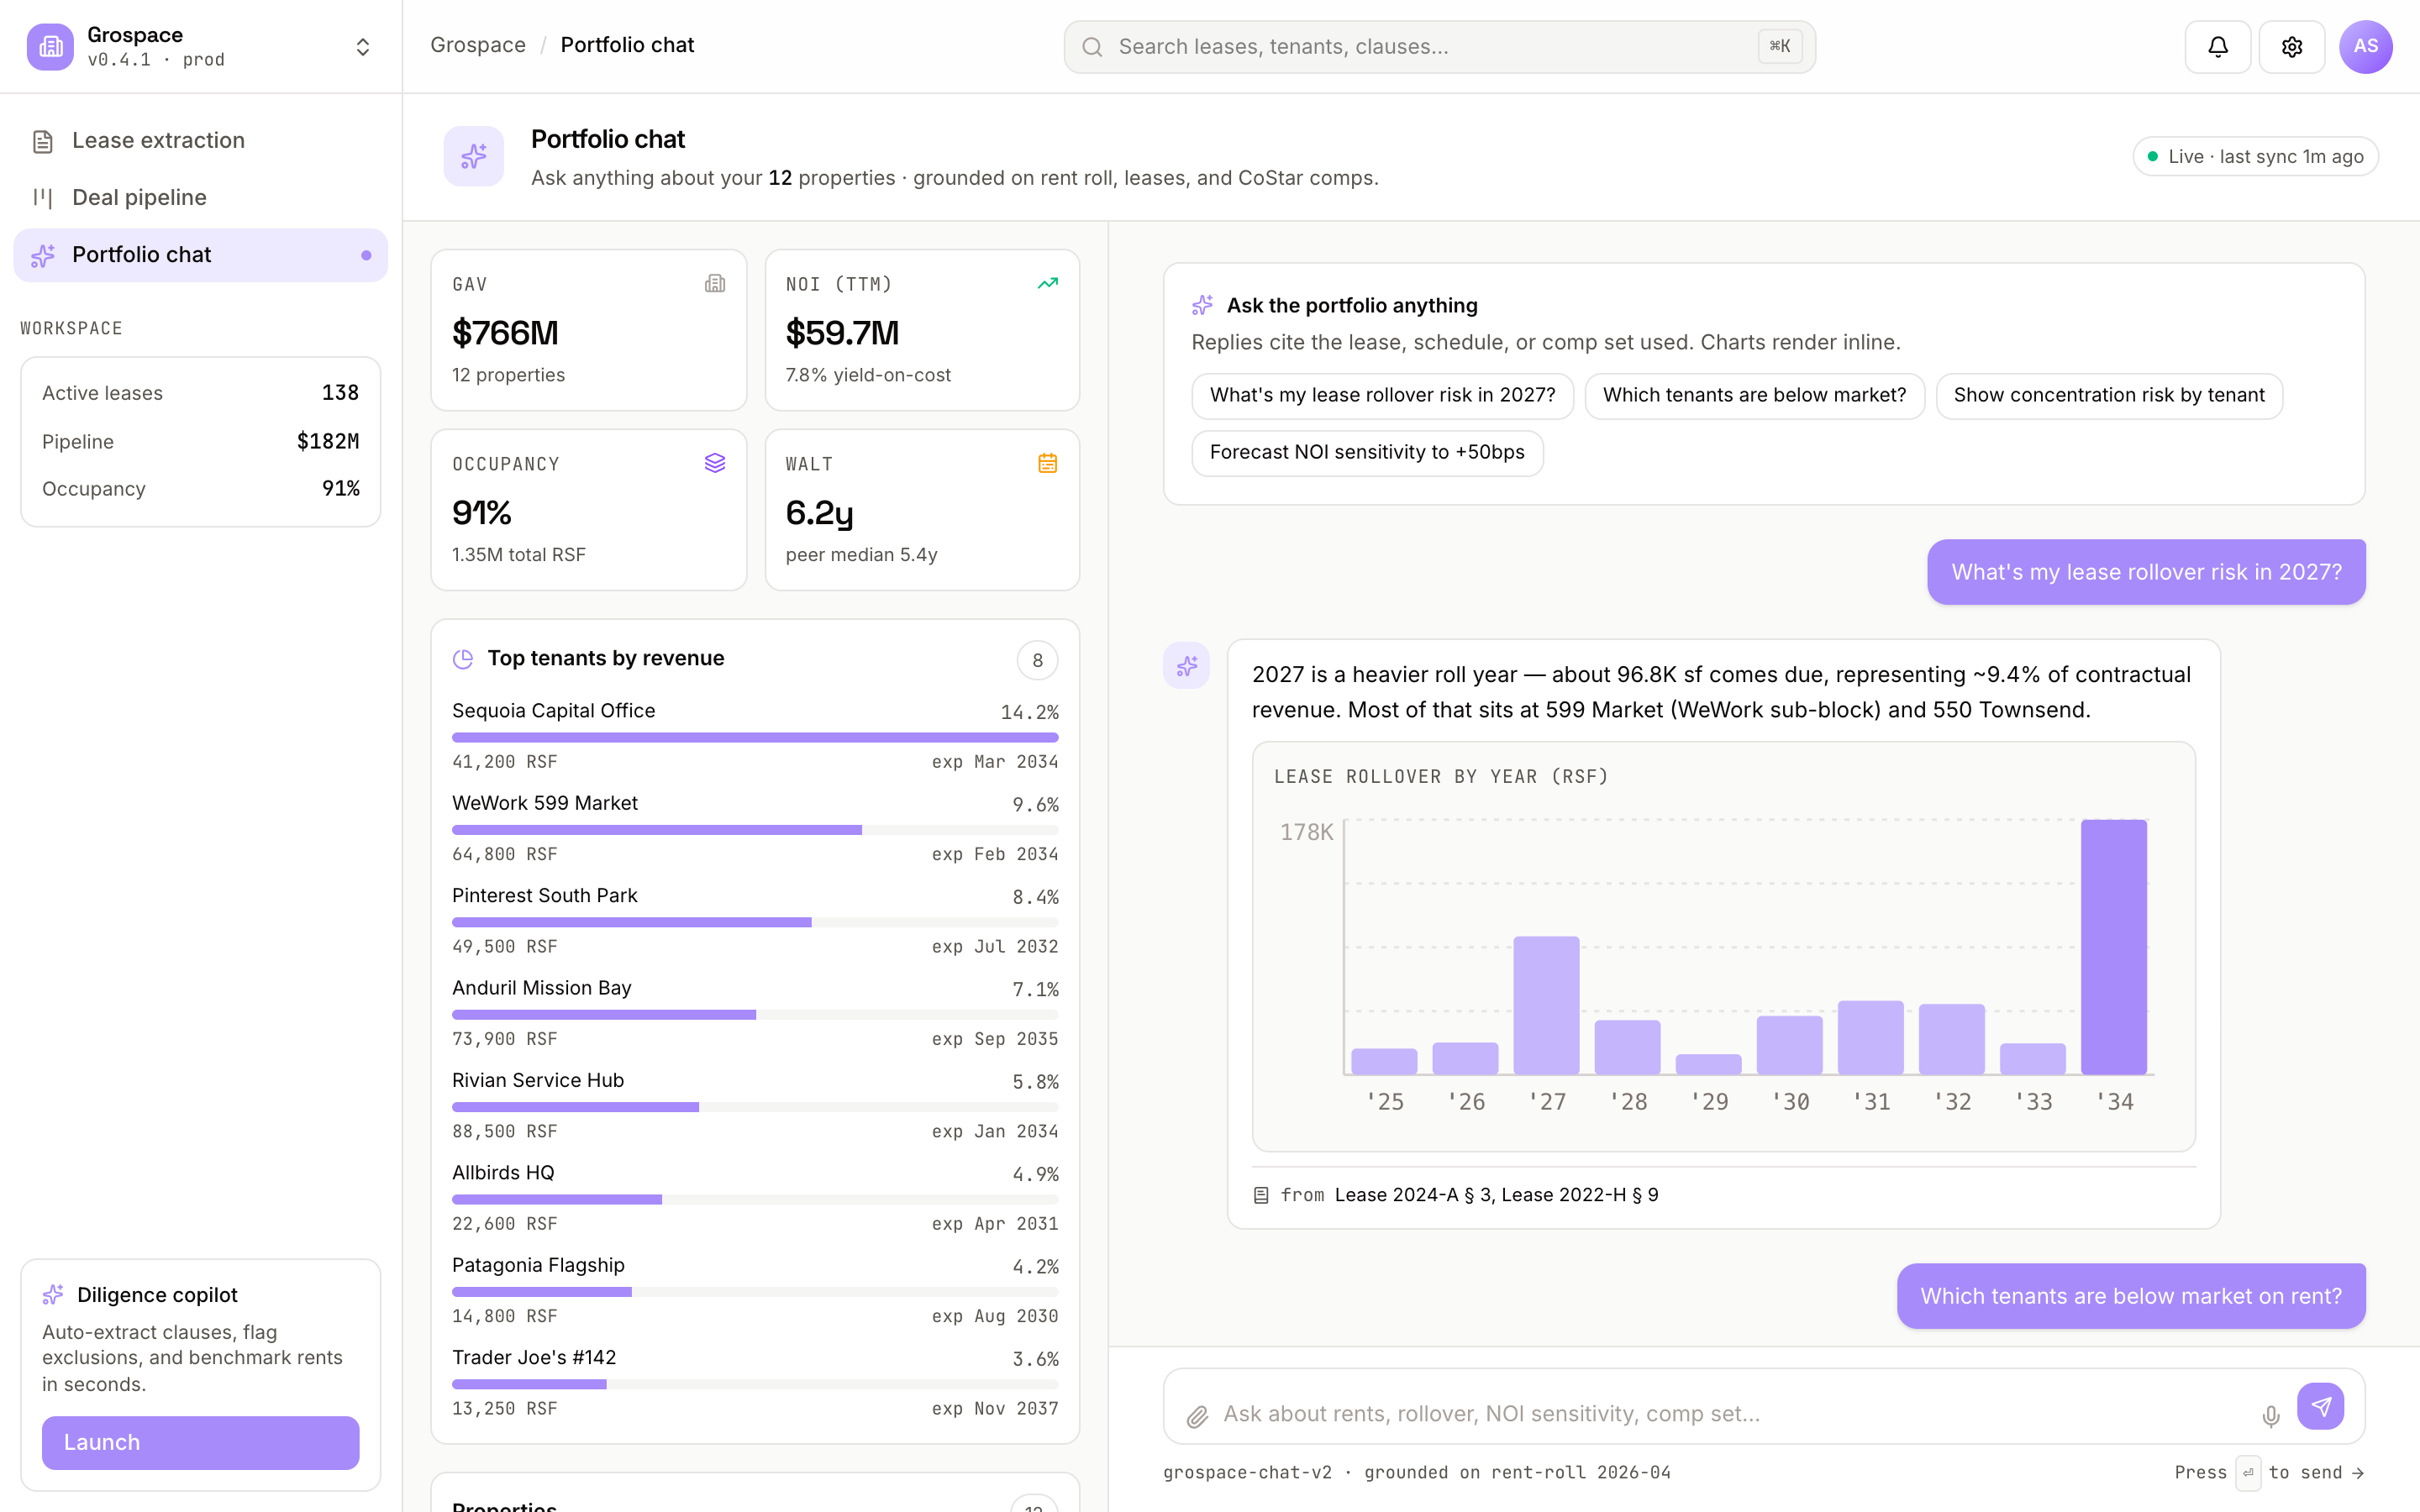
Task: Click the tenant count badge 8
Action: 1037,660
